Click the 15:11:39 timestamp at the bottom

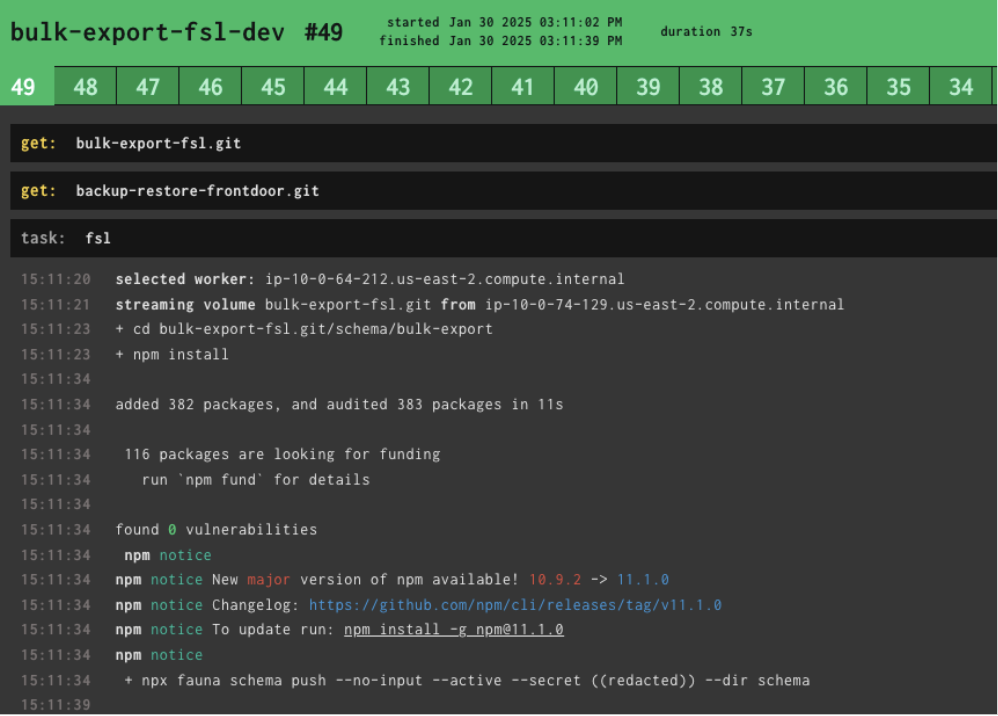click(56, 705)
